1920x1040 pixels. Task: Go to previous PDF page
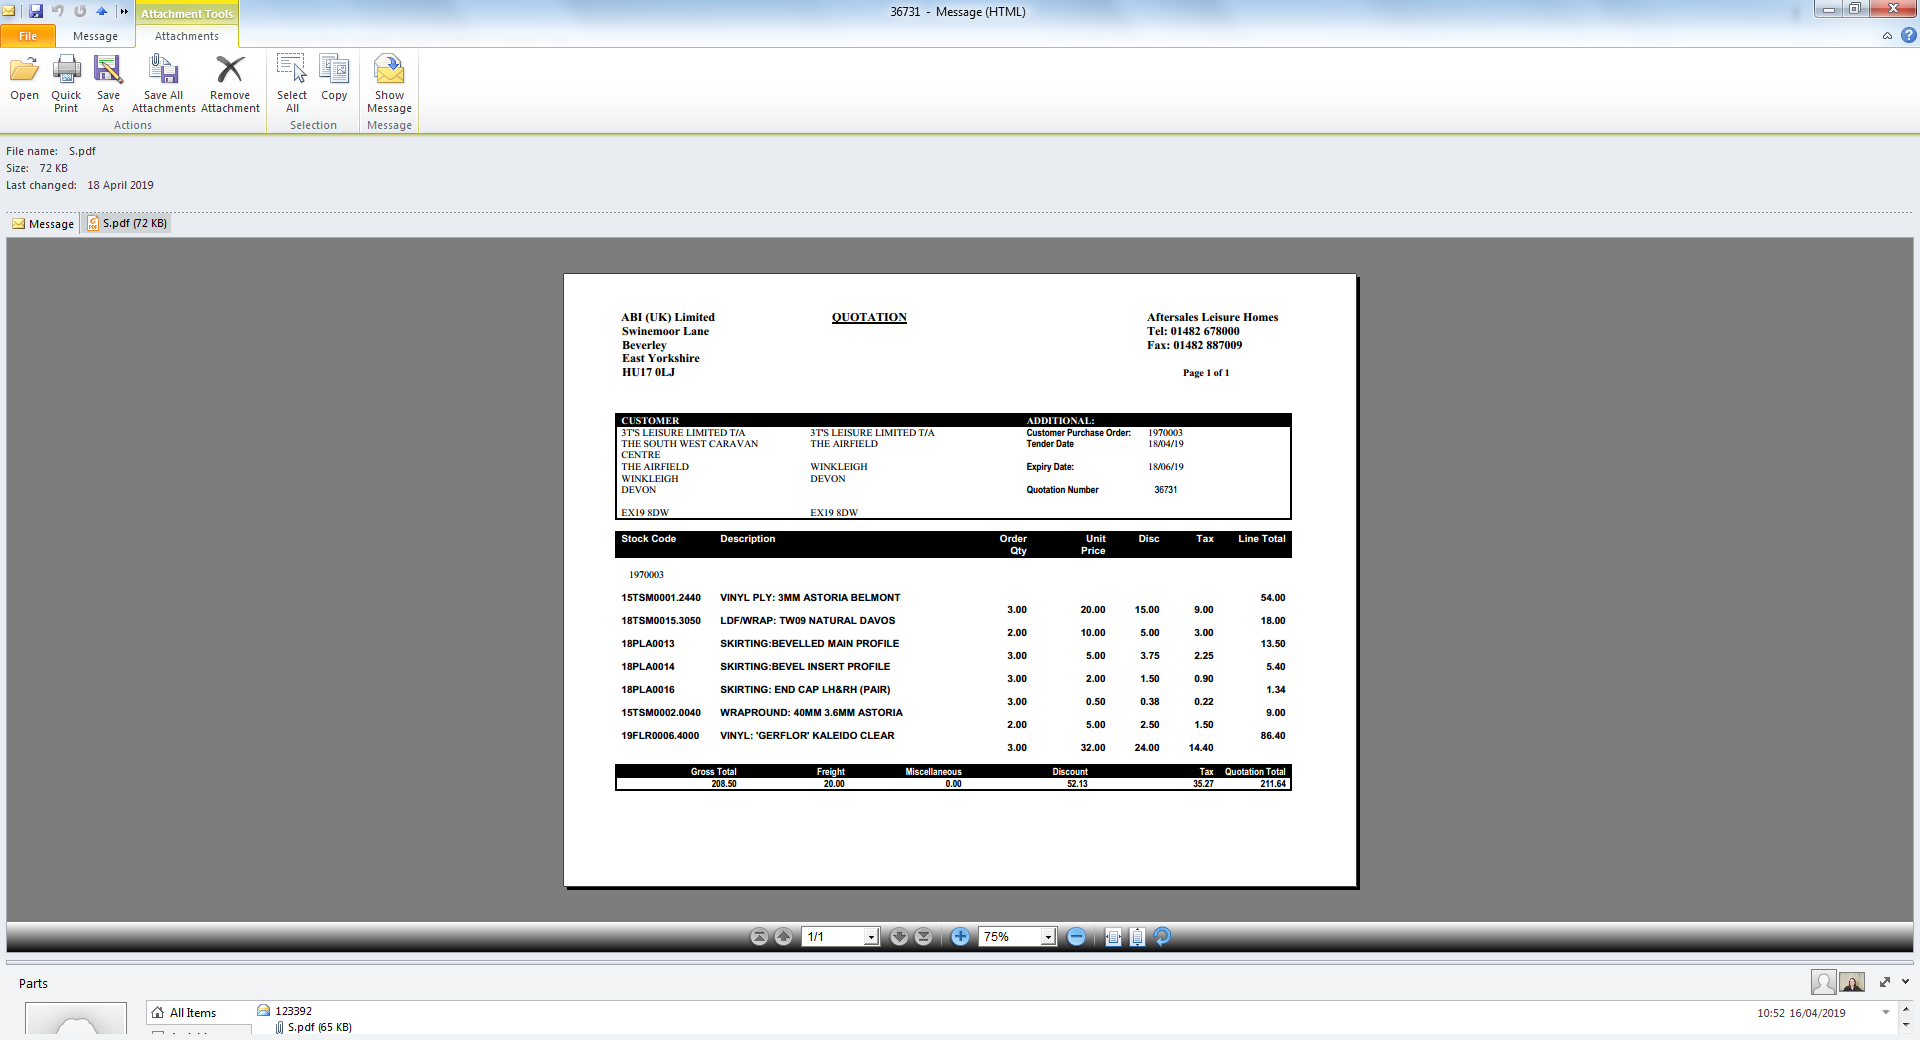[784, 937]
